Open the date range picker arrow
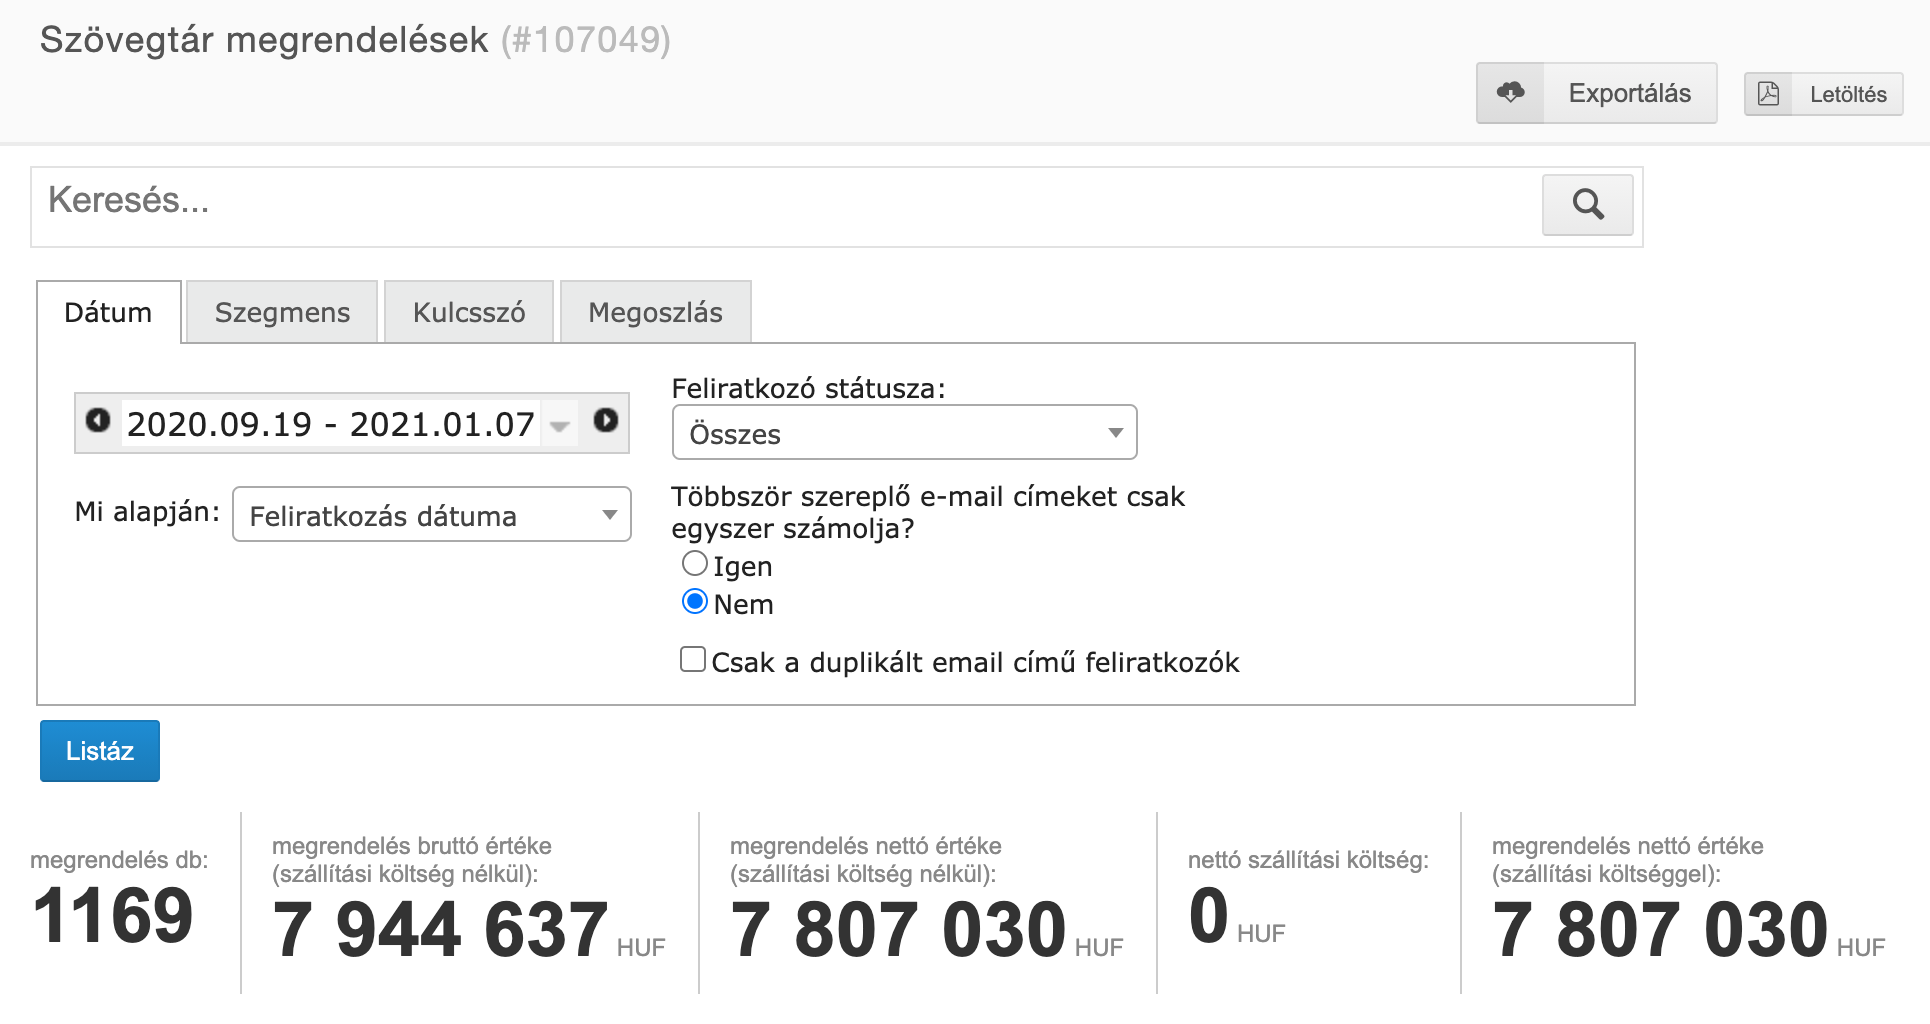 click(560, 426)
